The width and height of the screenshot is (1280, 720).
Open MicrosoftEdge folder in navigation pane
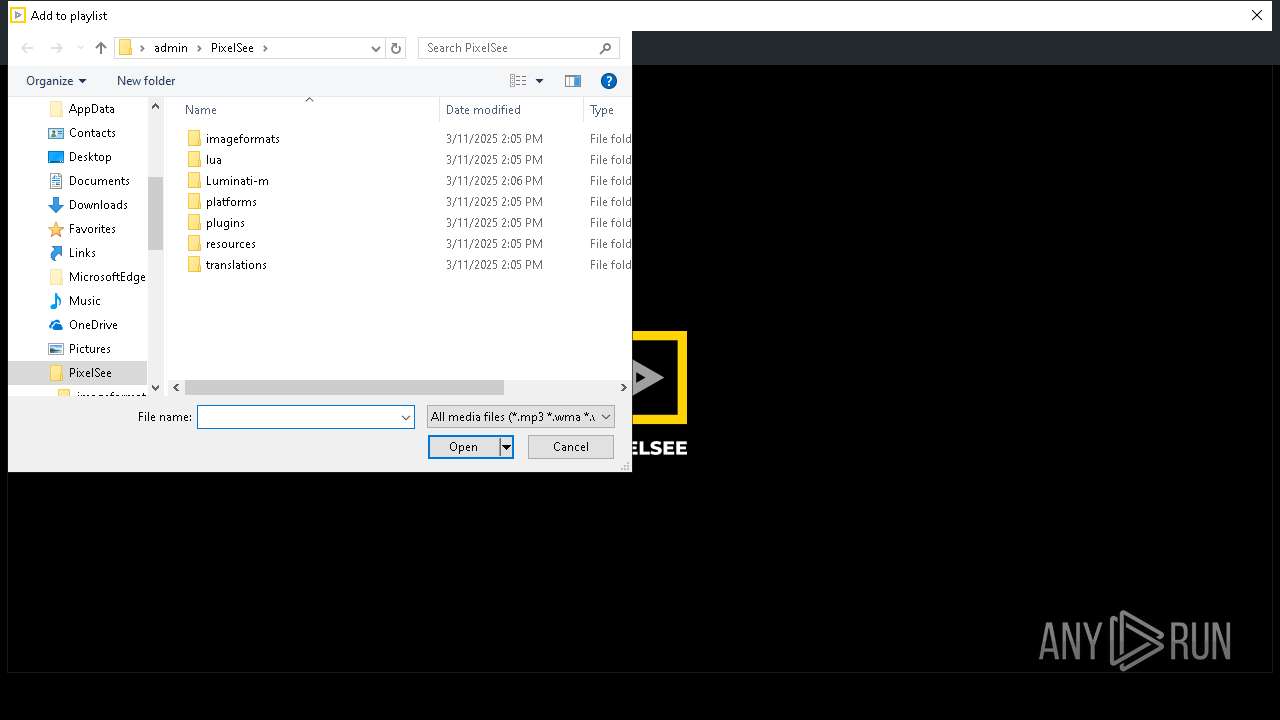coord(107,277)
